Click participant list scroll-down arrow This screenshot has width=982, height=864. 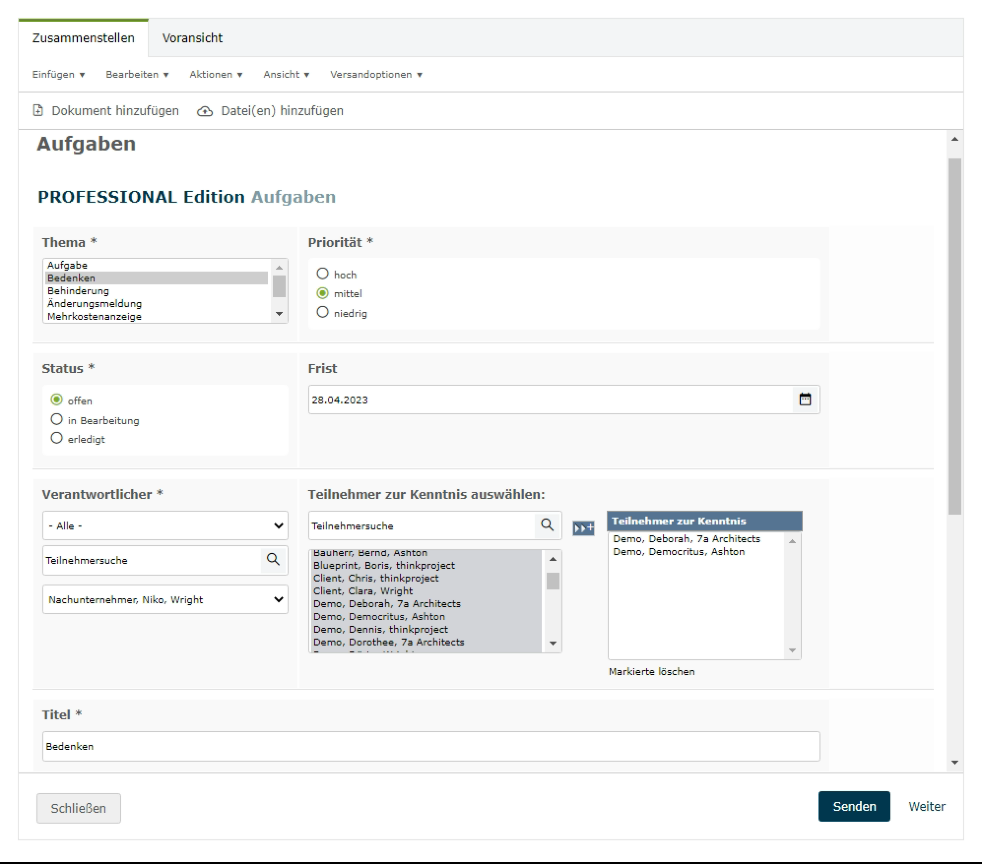click(553, 644)
